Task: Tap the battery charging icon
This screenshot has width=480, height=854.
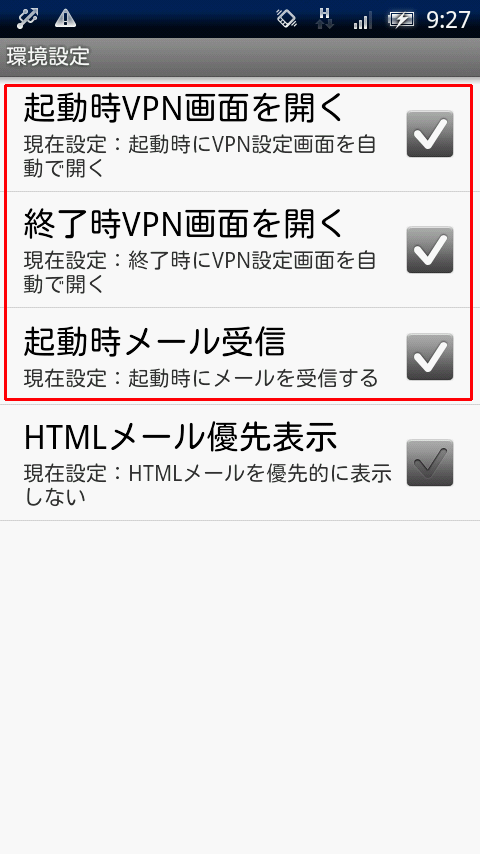Action: (x=401, y=20)
